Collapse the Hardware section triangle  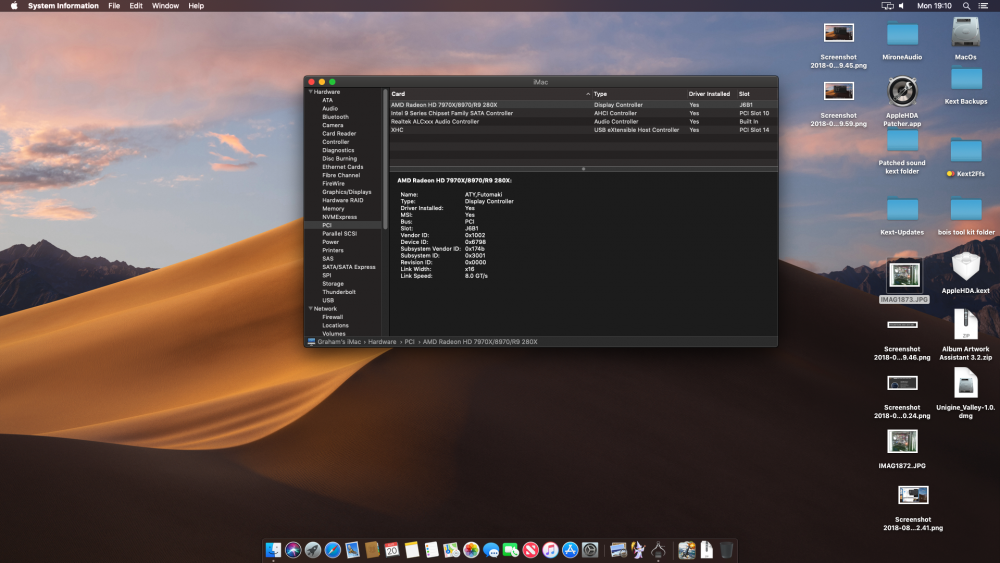(x=311, y=92)
